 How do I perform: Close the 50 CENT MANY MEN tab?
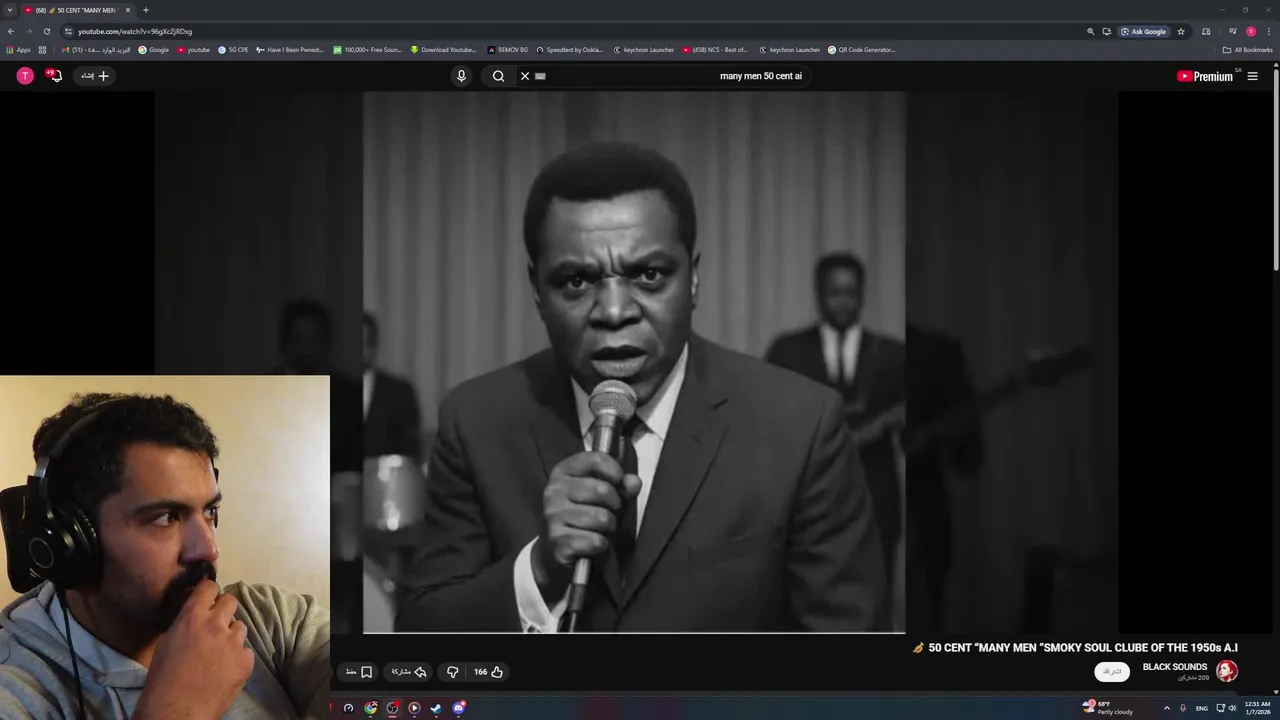pos(128,10)
